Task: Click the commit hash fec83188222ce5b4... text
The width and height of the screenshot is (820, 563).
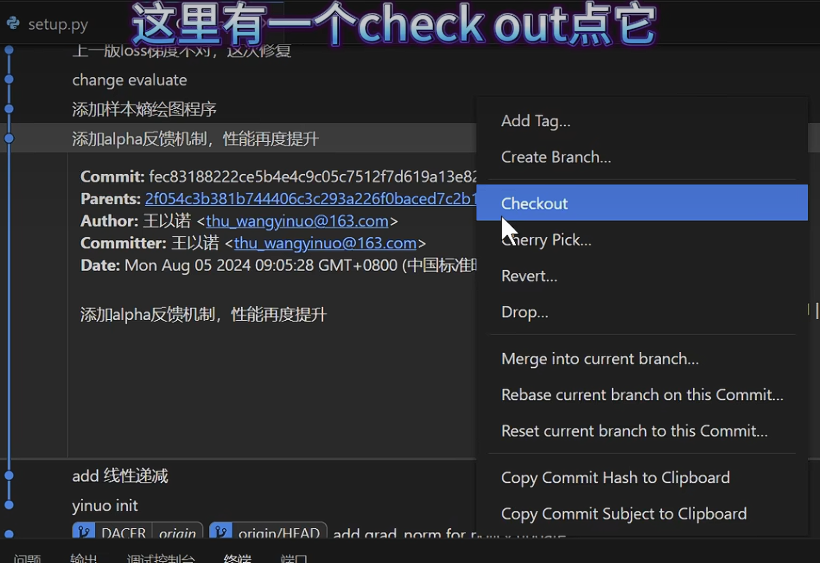Action: click(312, 177)
